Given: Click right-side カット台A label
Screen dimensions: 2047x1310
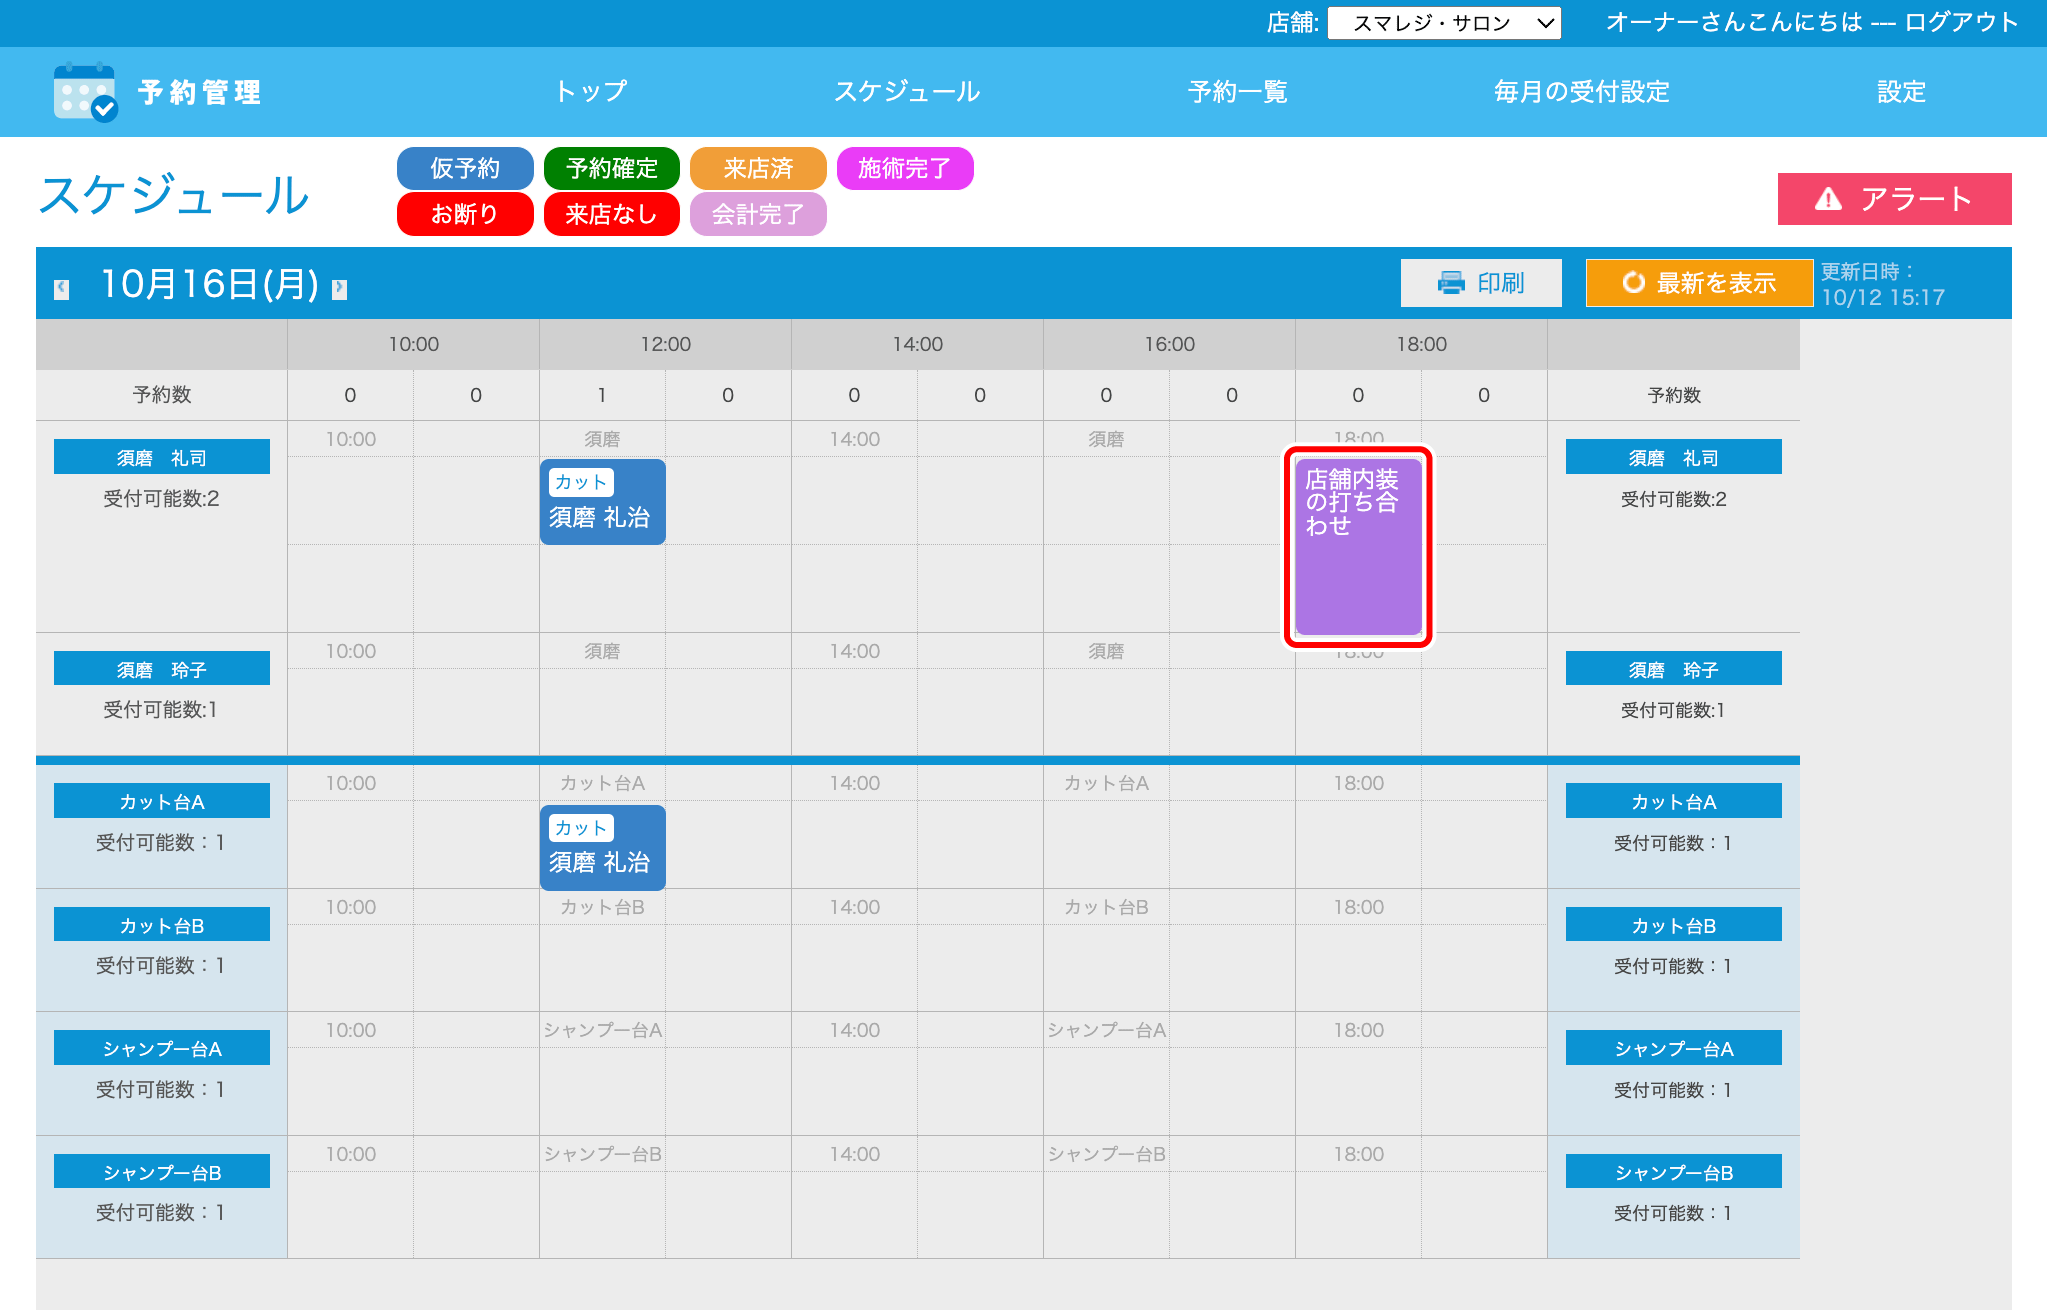Looking at the screenshot, I should tap(1674, 801).
